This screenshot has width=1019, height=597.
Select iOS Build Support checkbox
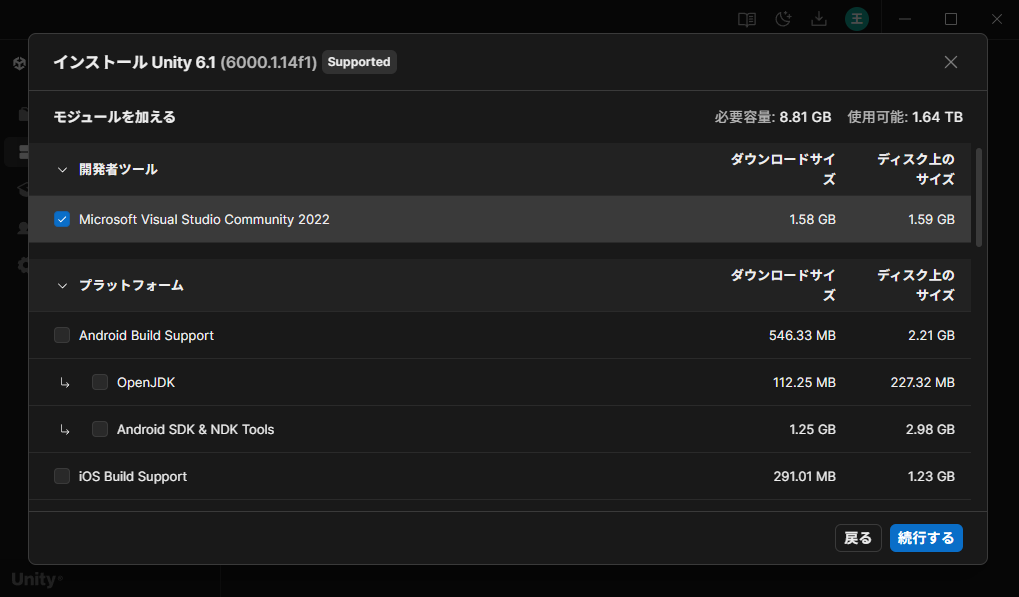(x=62, y=476)
